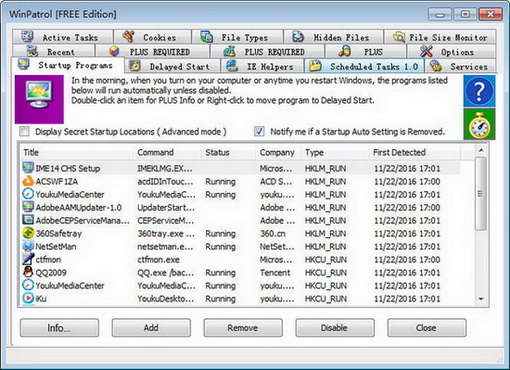Select the QQ2009 penguin icon entry
The width and height of the screenshot is (510, 370).
coord(28,272)
